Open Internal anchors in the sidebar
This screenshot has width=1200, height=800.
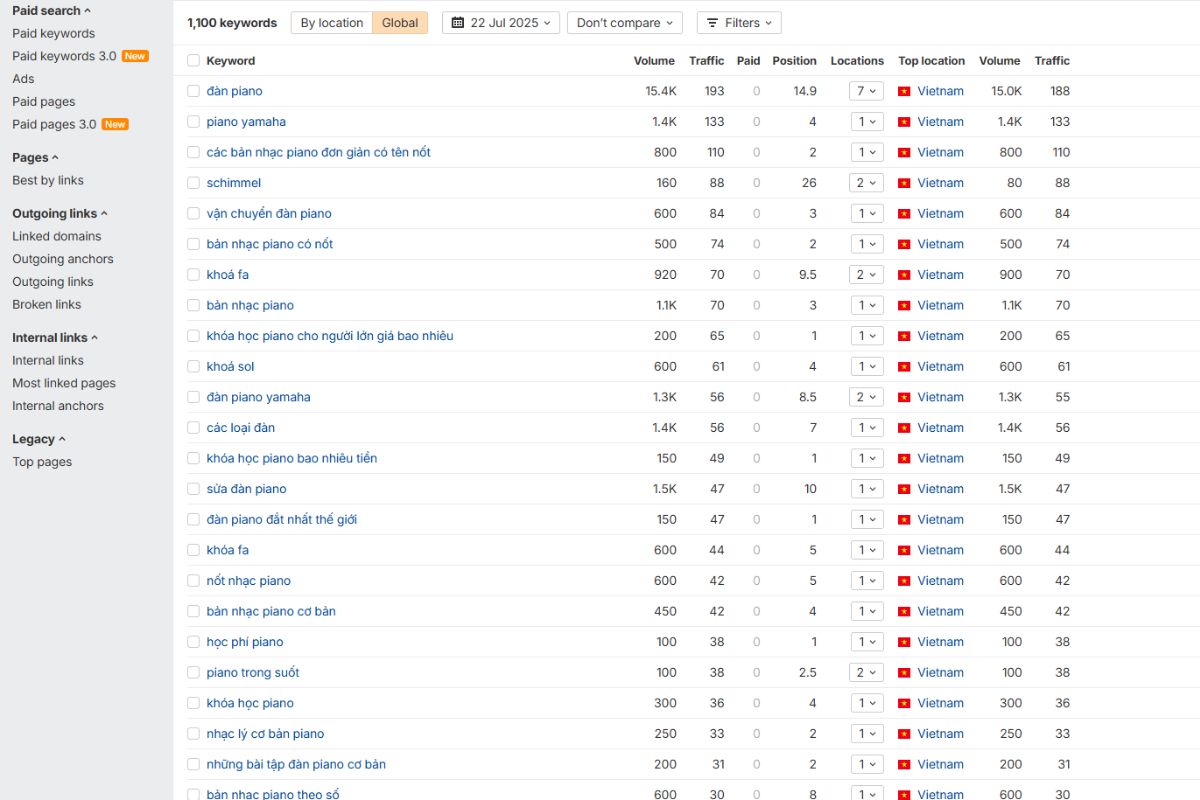(58, 406)
